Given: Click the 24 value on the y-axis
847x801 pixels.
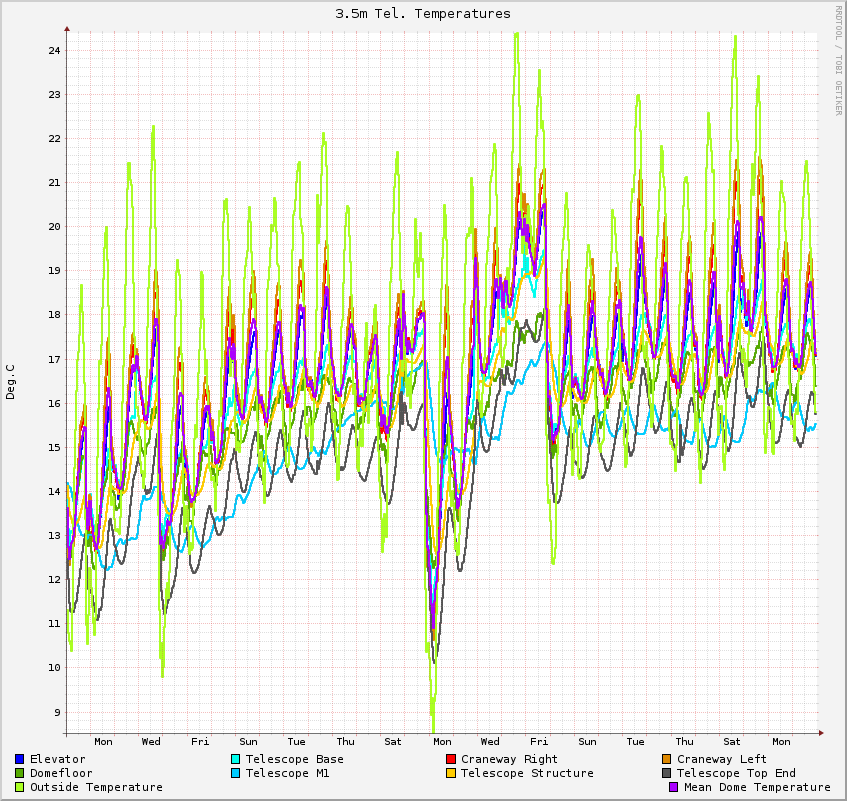Looking at the screenshot, I should tap(55, 50).
